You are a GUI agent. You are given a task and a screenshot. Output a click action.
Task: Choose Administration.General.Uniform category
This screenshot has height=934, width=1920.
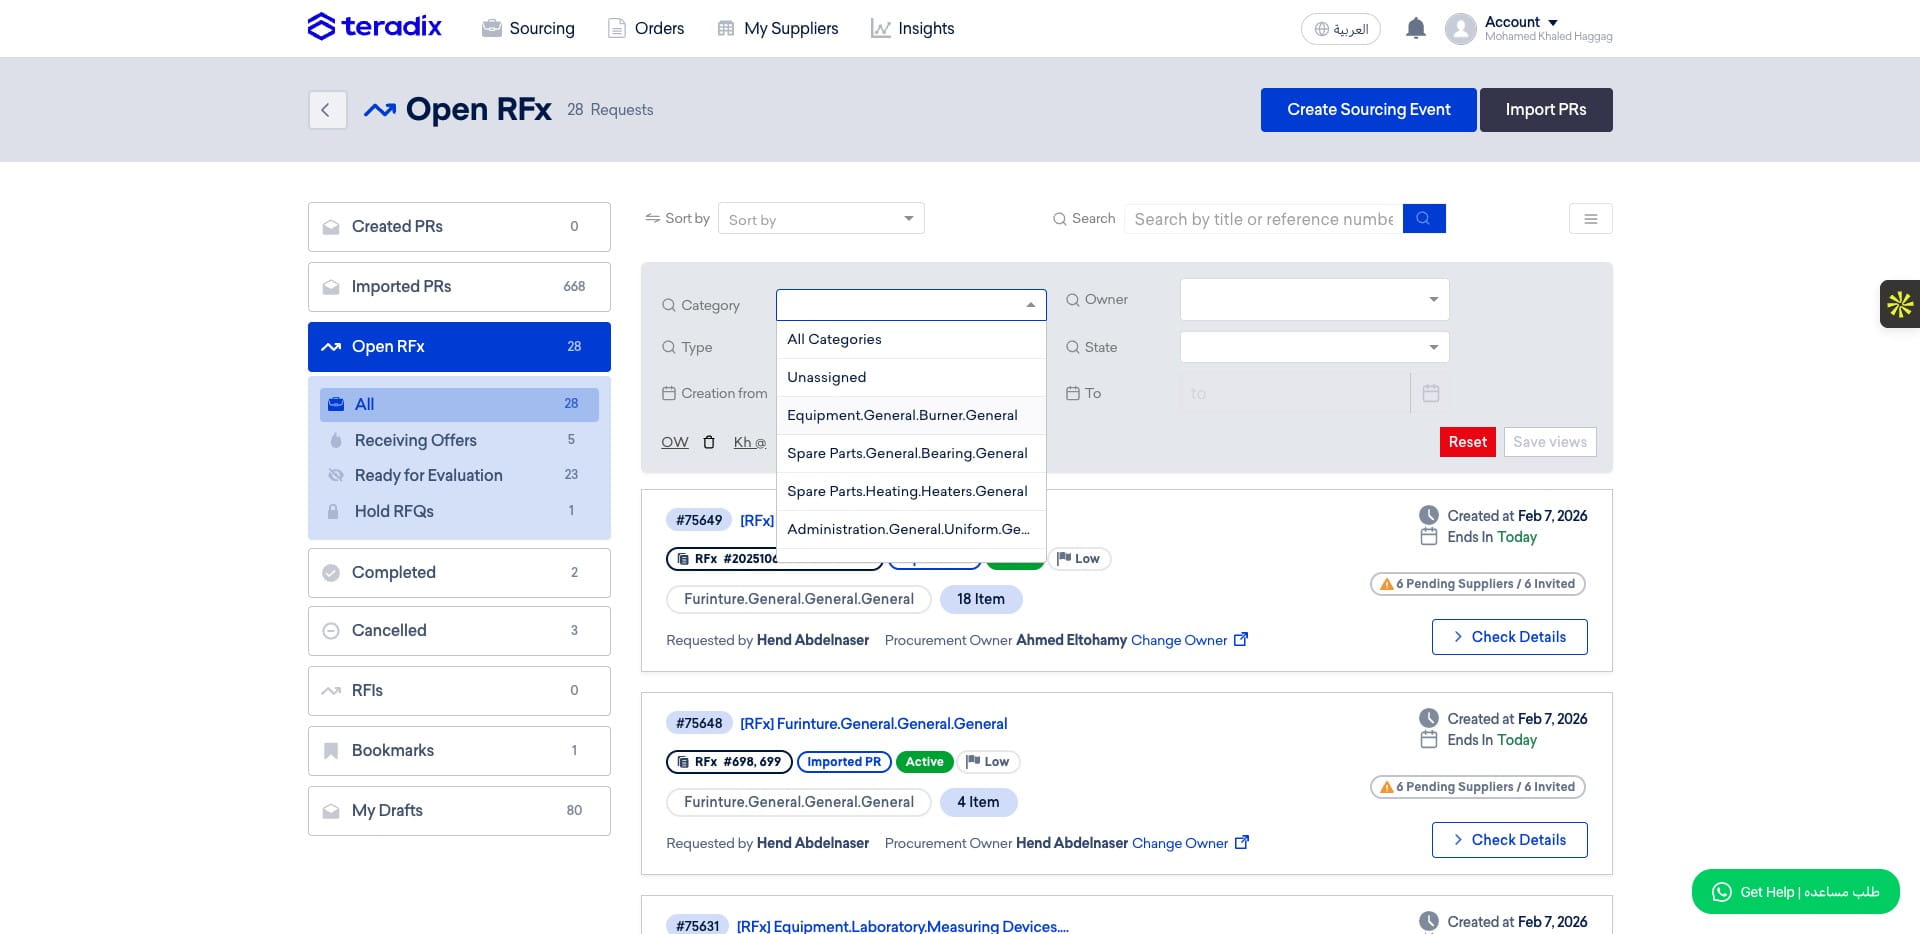pyautogui.click(x=911, y=529)
